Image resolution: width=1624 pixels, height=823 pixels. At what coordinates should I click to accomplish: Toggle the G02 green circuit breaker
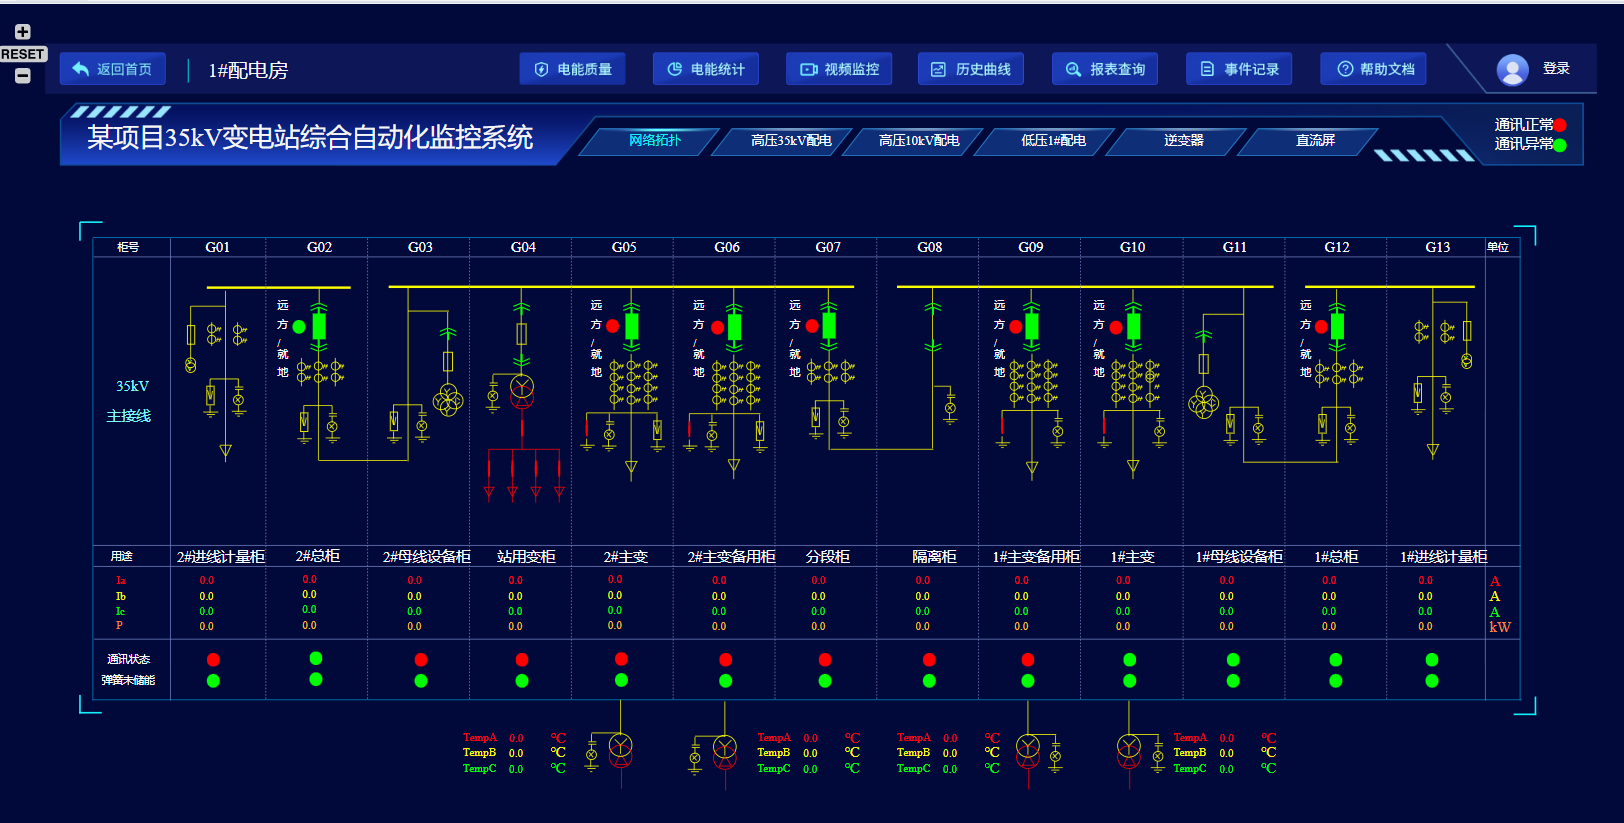pyautogui.click(x=319, y=326)
